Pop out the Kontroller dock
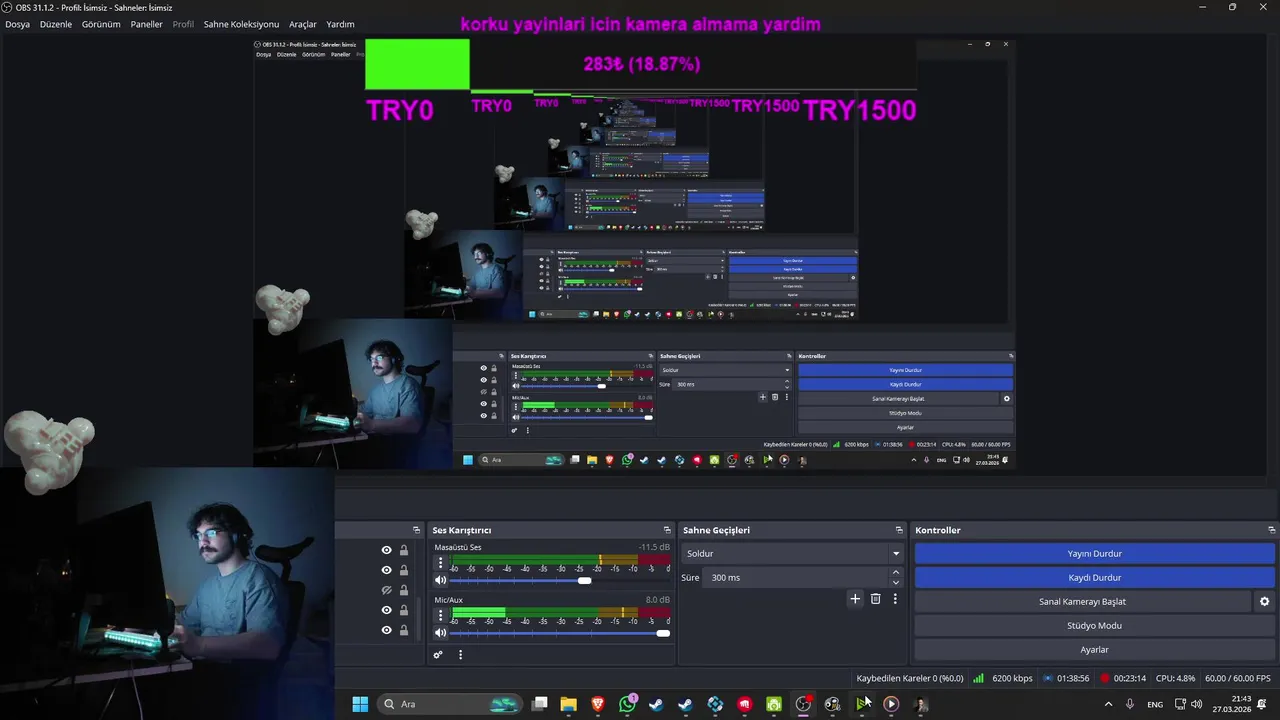 tap(1272, 530)
